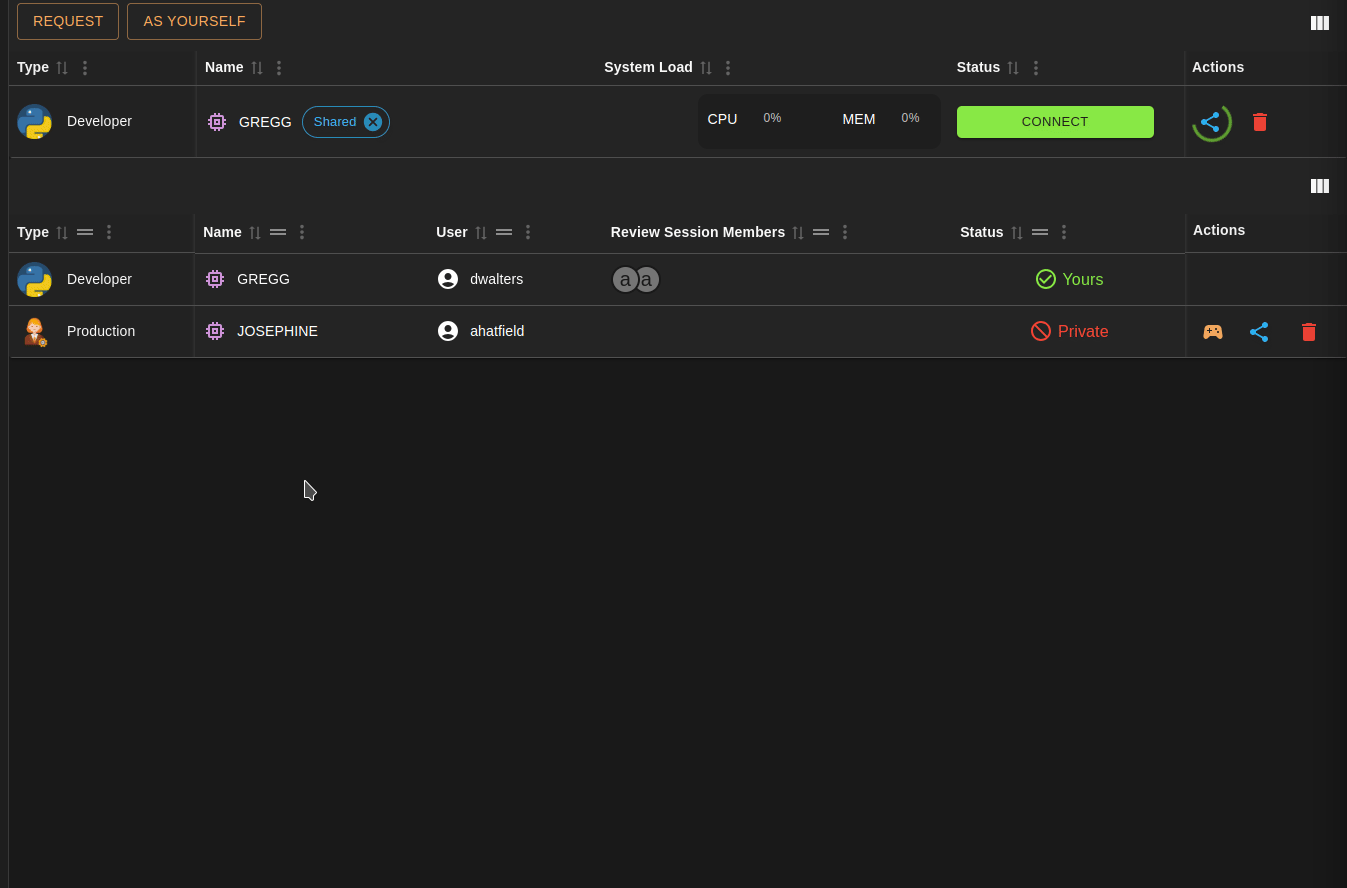Click Python icon in bottom table Developer row
The height and width of the screenshot is (888, 1347).
click(35, 280)
